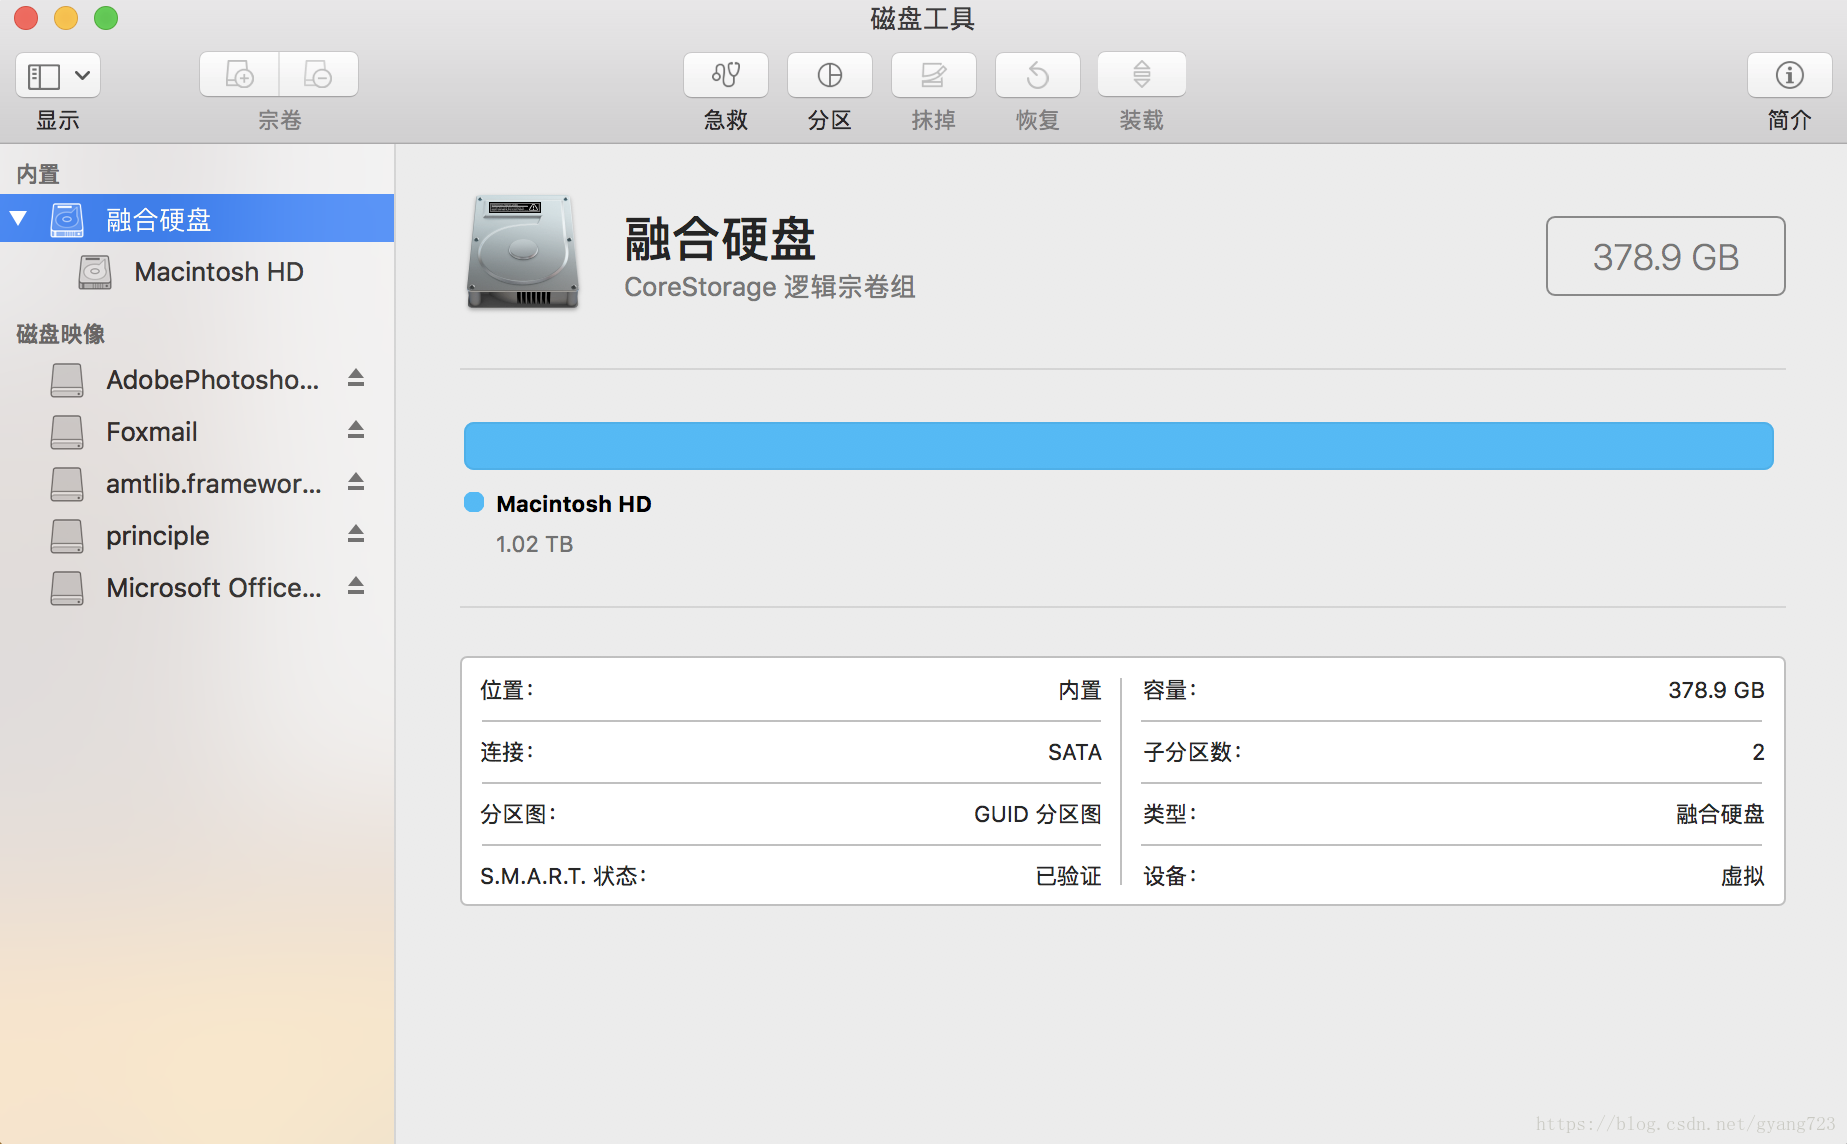Select 融合硬盘 in the sidebar
The height and width of the screenshot is (1144, 1847).
[197, 218]
